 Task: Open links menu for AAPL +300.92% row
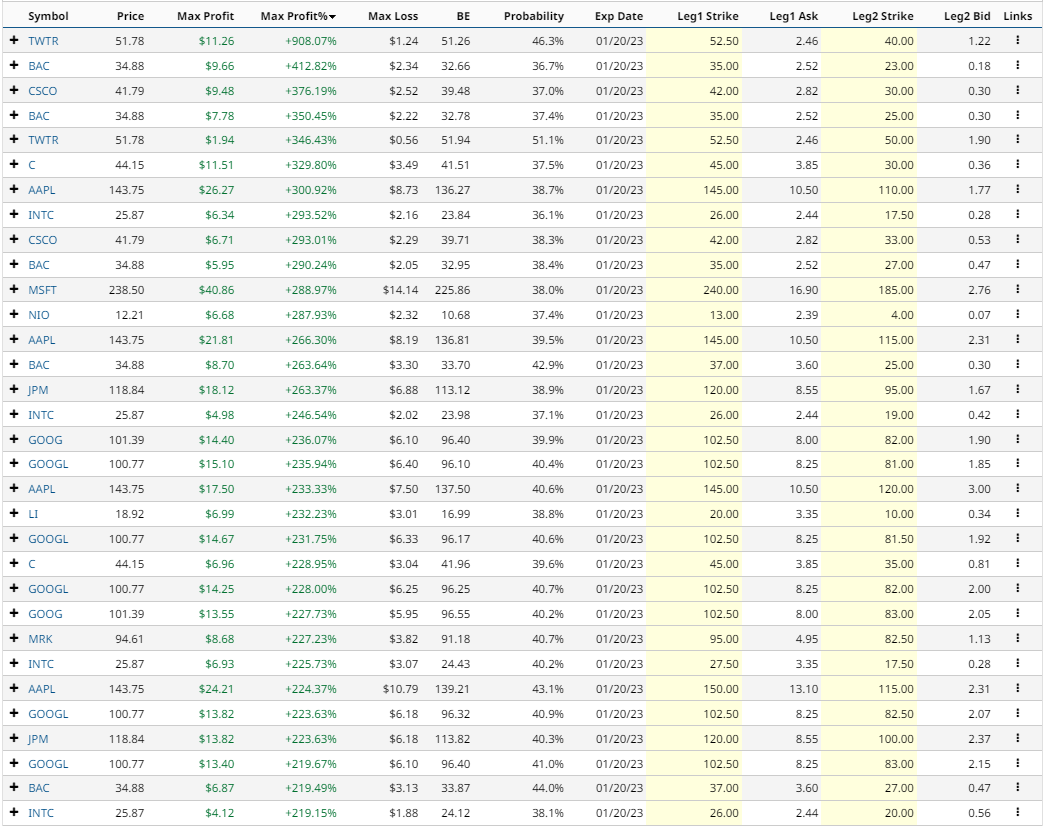pos(1017,190)
